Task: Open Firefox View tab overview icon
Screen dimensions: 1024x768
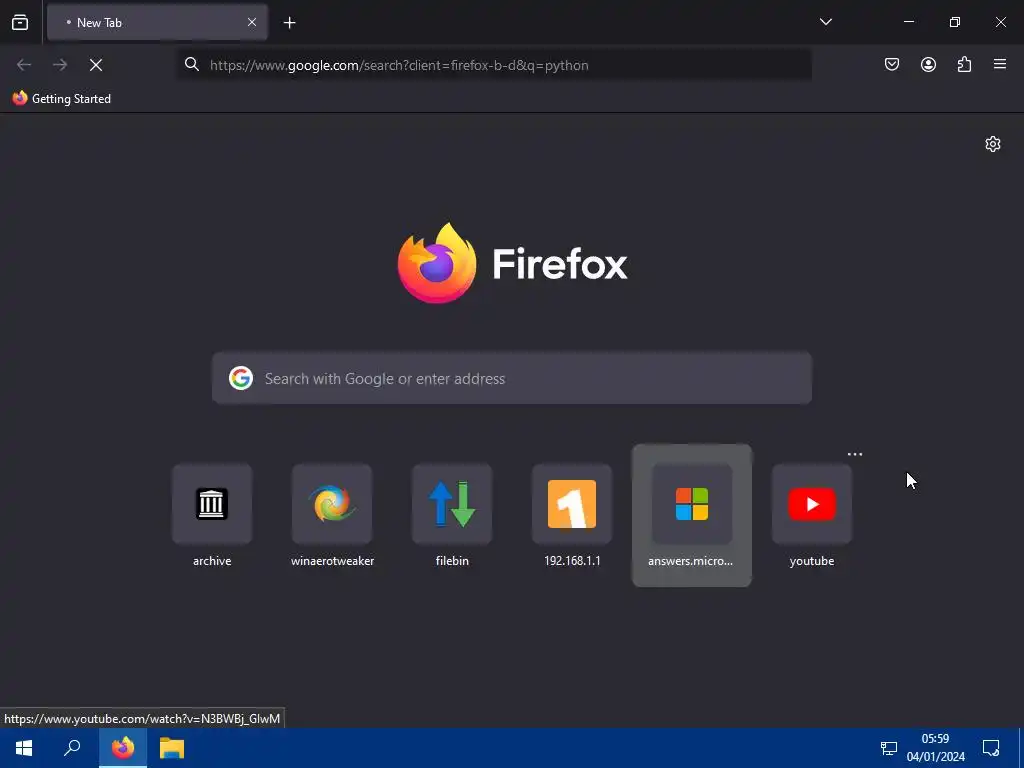Action: coord(20,23)
